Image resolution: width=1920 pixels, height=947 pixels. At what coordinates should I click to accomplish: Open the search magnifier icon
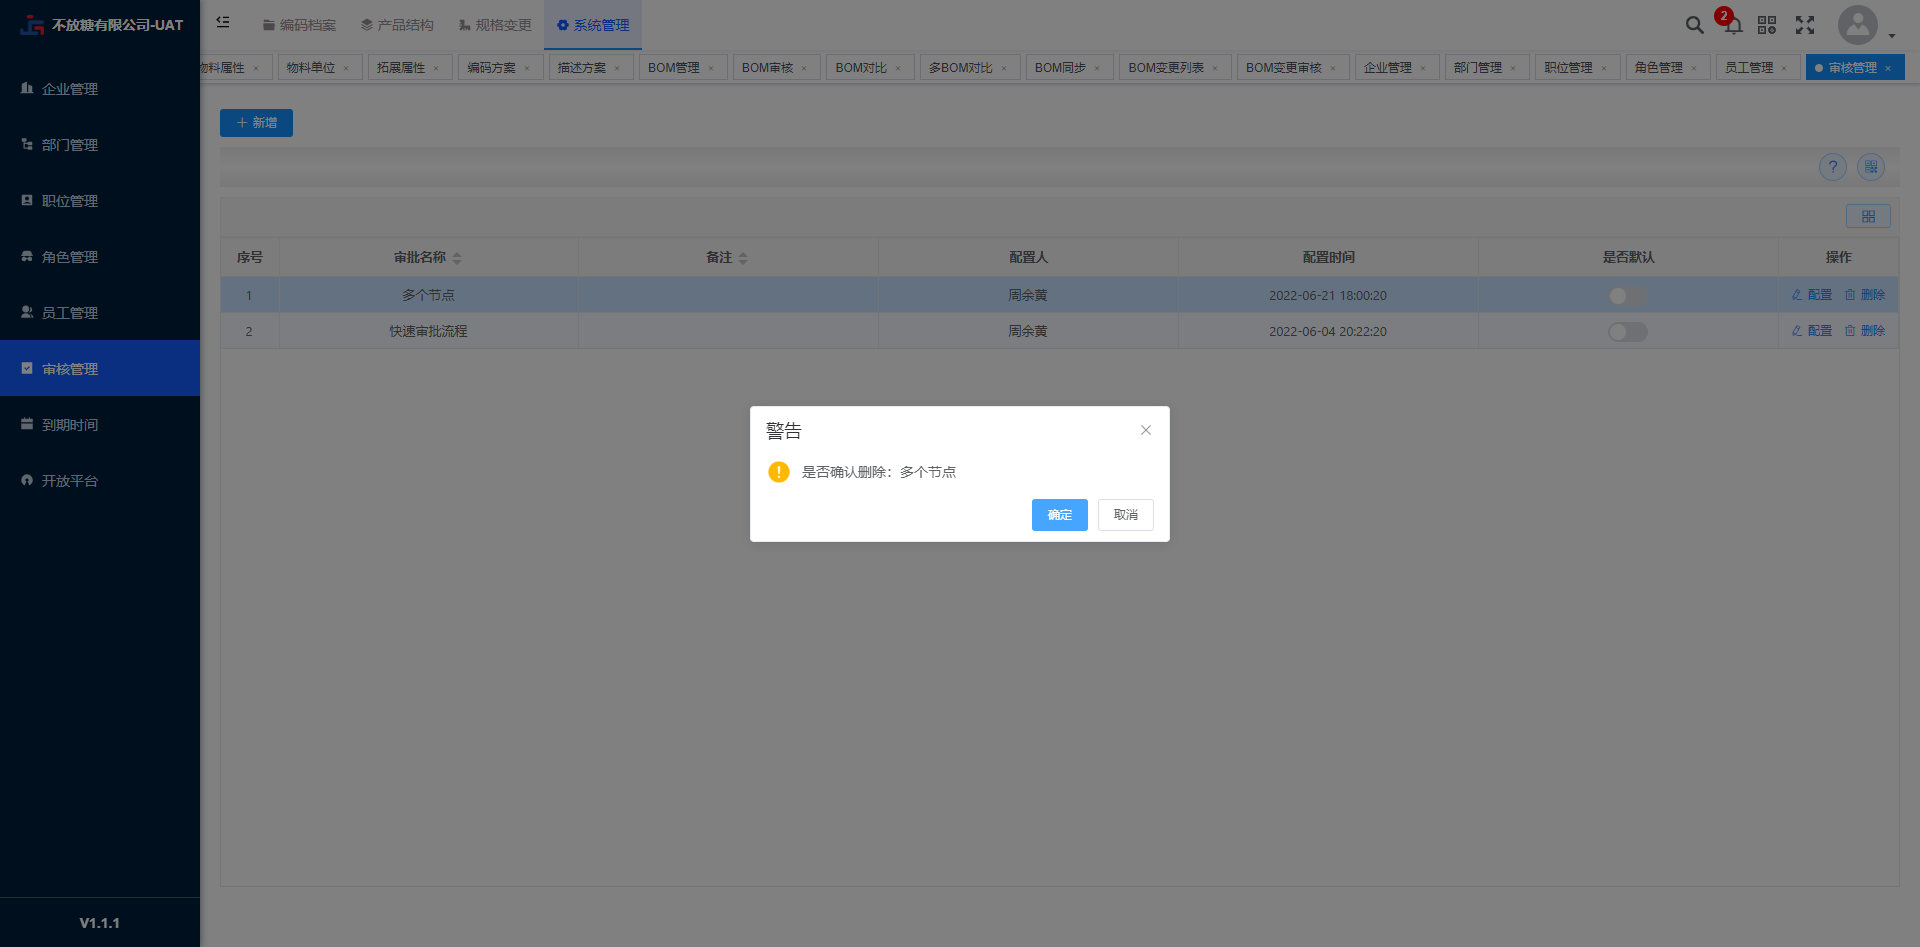click(x=1694, y=25)
